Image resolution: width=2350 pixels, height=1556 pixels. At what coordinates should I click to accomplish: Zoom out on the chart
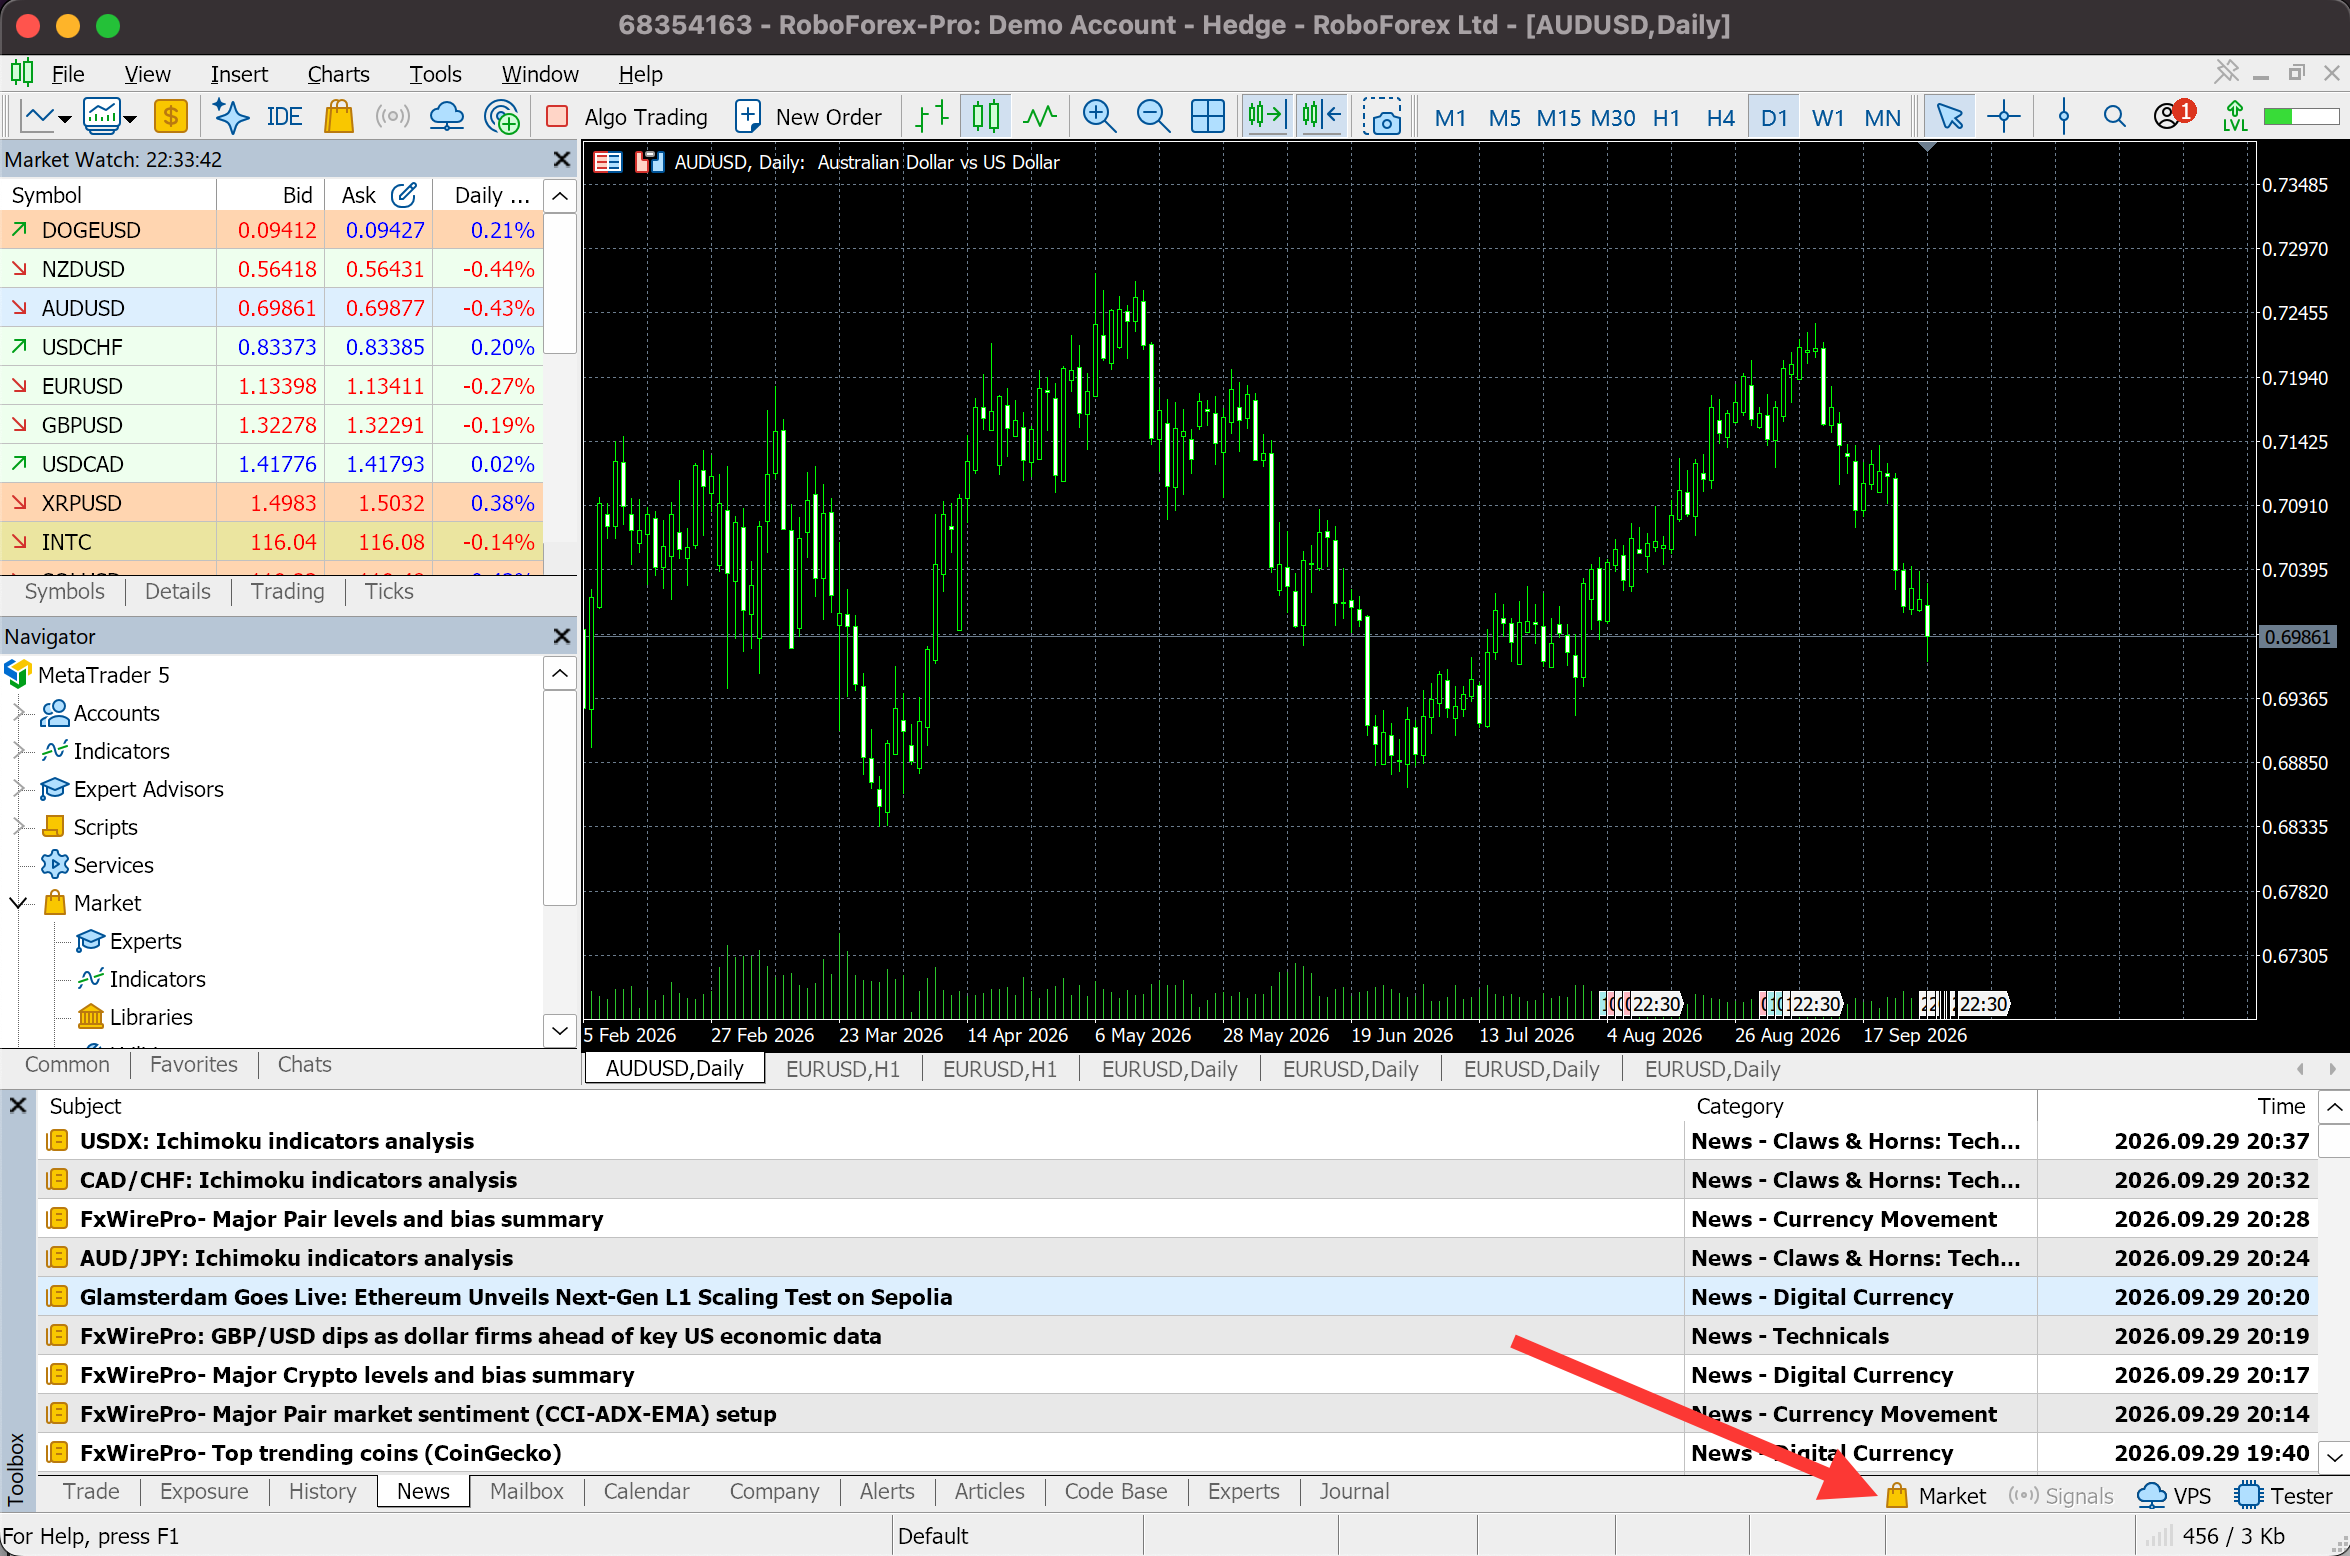coord(1153,117)
